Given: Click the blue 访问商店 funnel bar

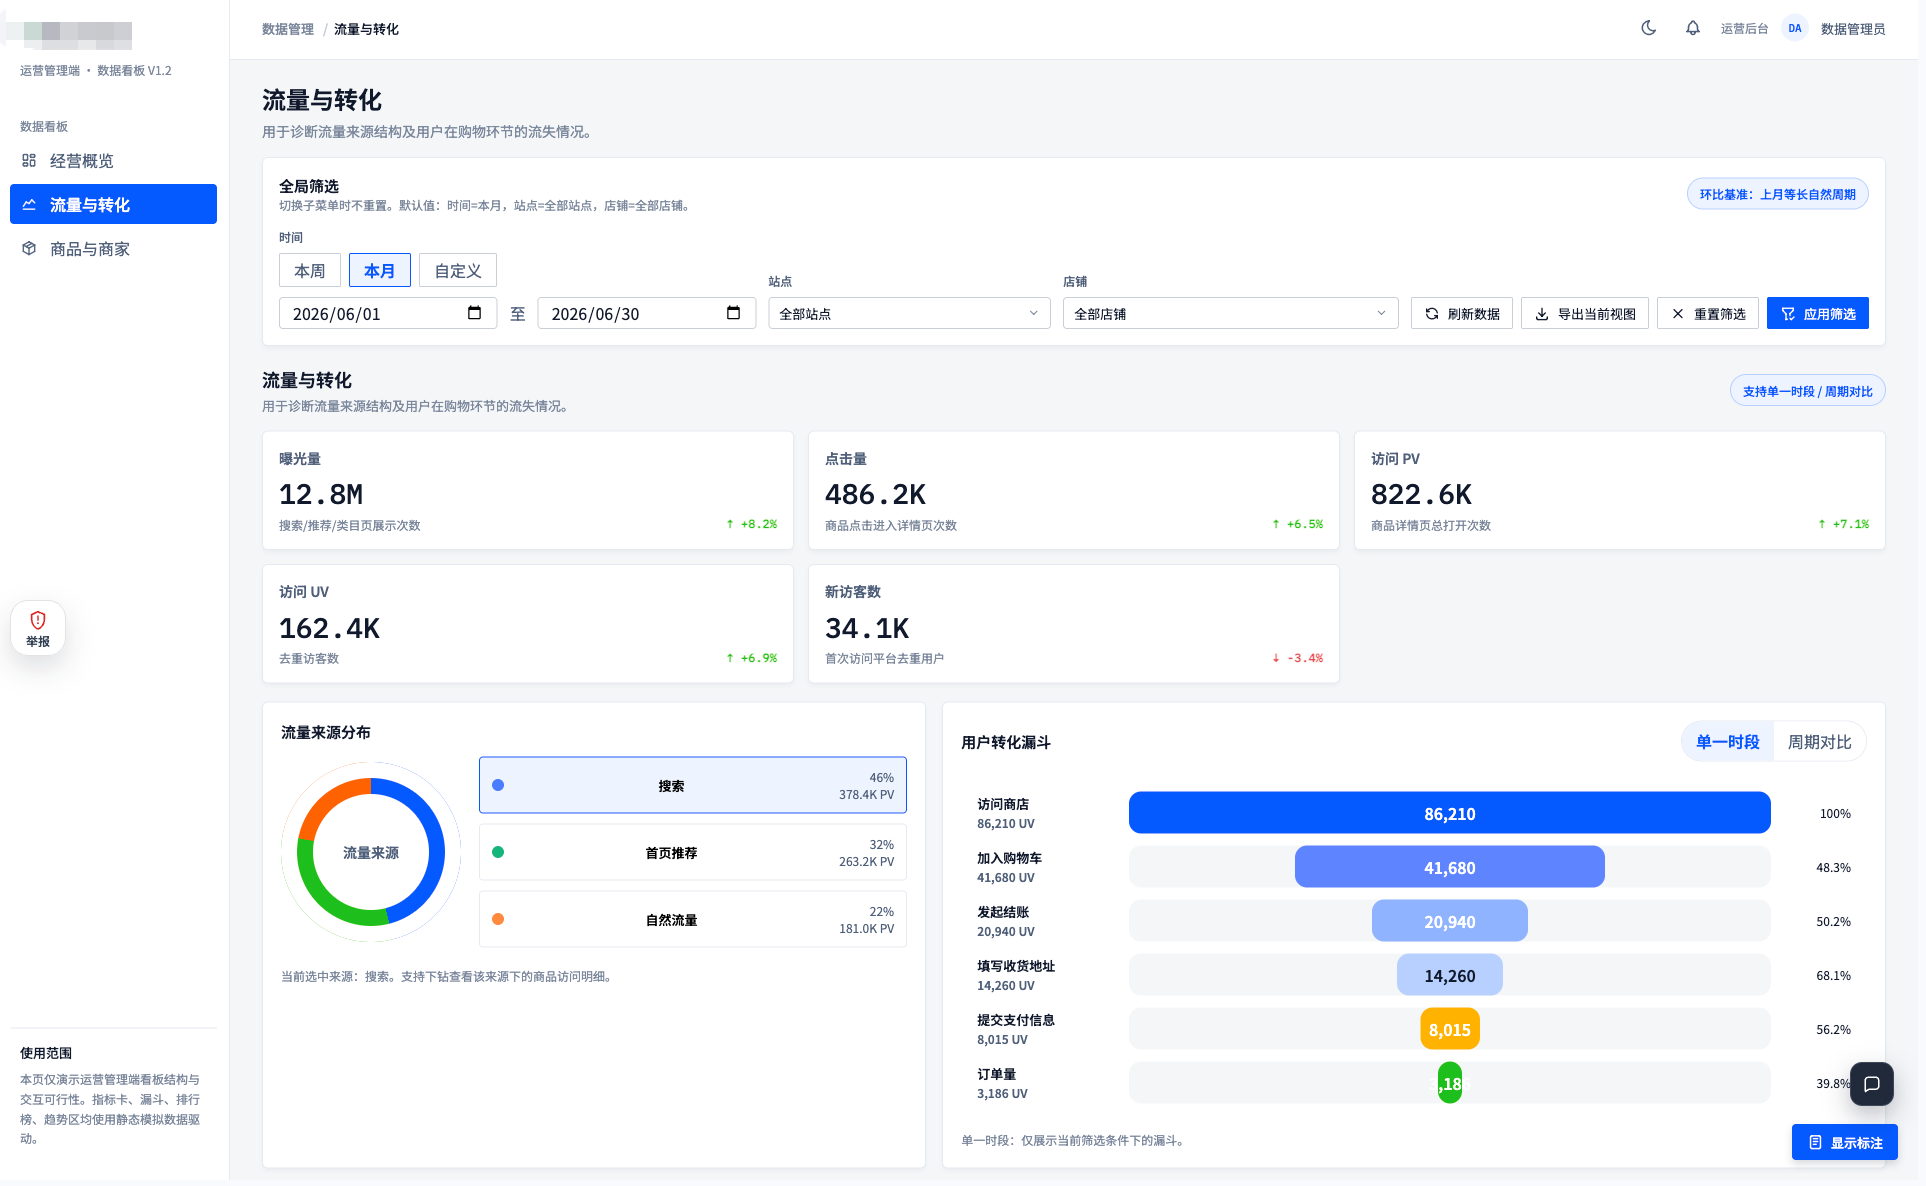Looking at the screenshot, I should (x=1449, y=813).
